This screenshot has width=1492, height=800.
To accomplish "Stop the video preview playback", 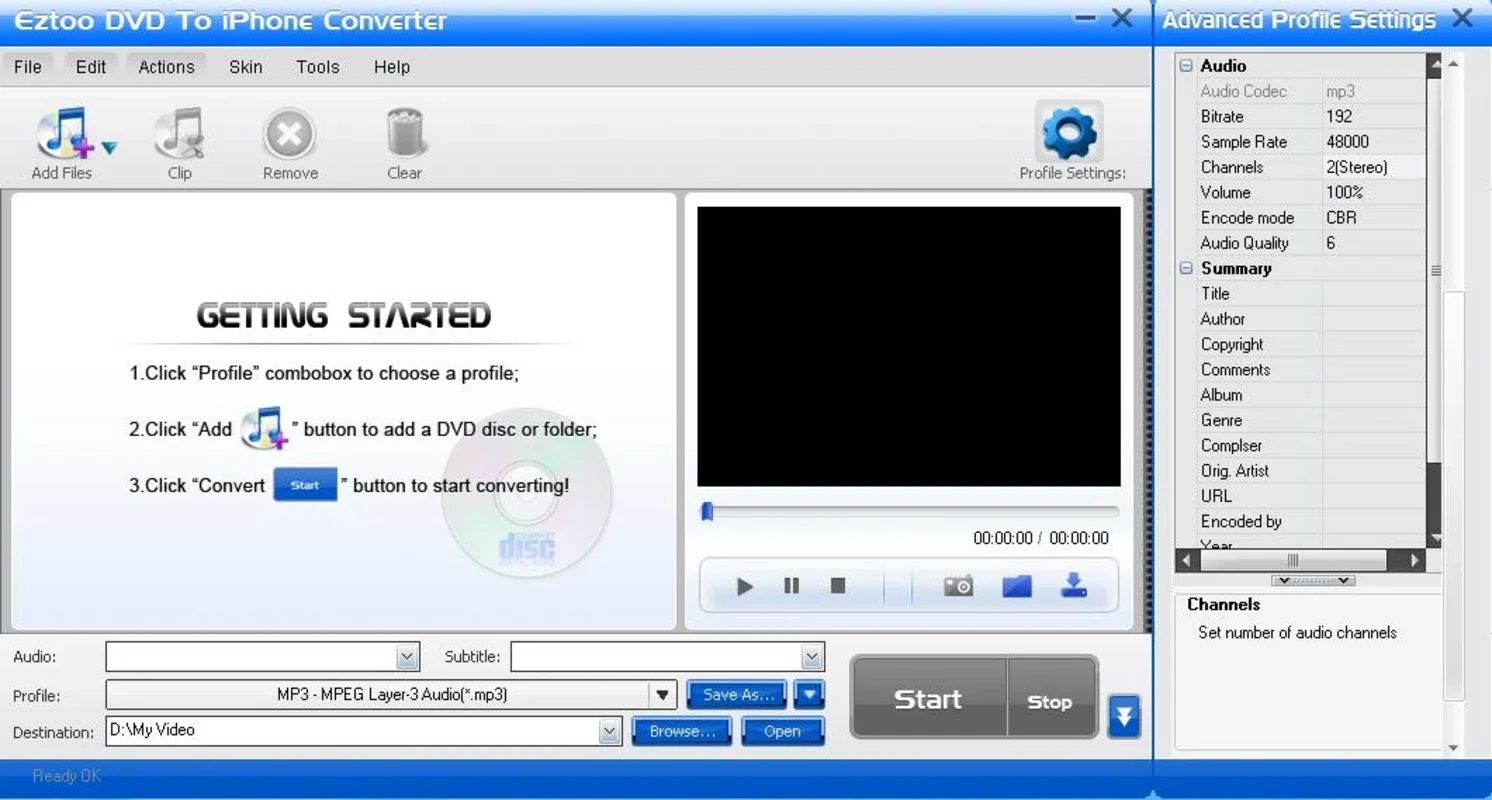I will 838,586.
